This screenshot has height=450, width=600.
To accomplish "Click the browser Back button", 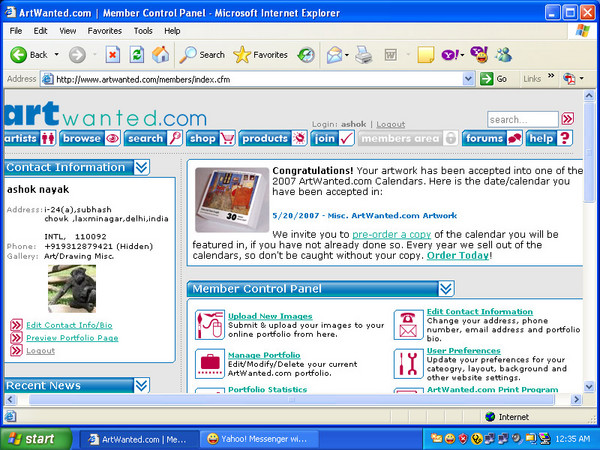I will (x=28, y=55).
